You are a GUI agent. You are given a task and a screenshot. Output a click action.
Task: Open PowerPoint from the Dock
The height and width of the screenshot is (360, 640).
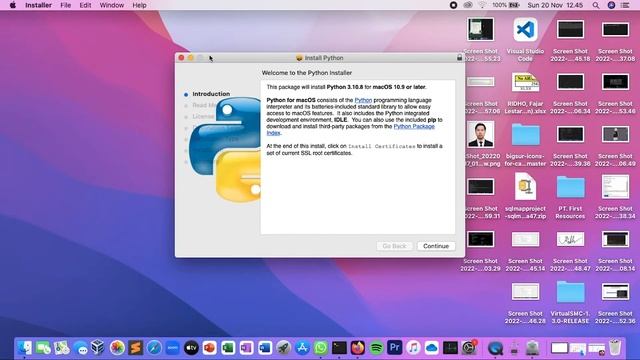[x=209, y=348]
